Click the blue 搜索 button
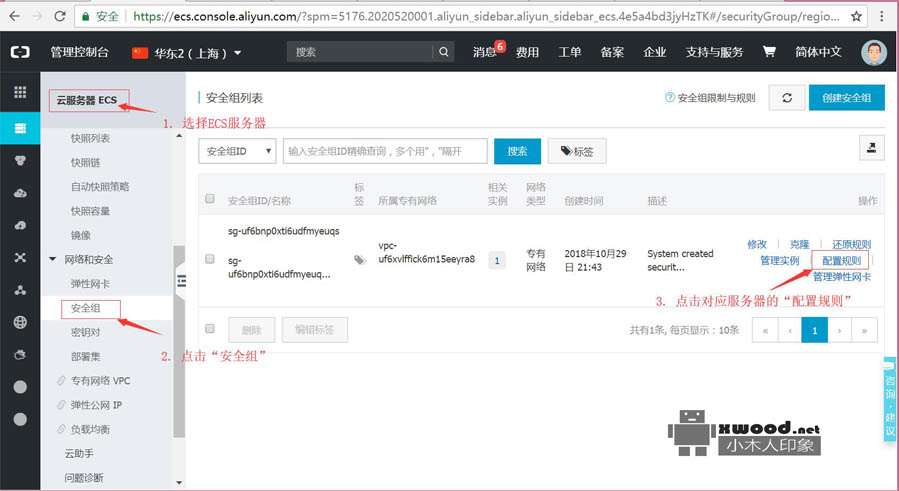This screenshot has width=899, height=491. pyautogui.click(x=517, y=151)
